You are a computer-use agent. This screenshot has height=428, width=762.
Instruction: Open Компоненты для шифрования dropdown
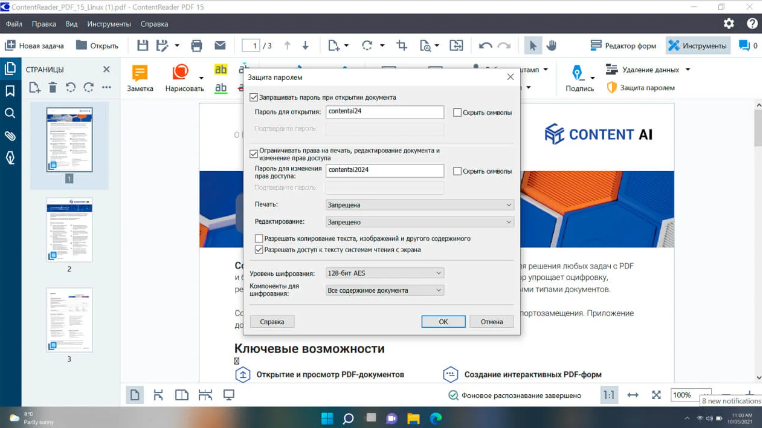(x=384, y=290)
